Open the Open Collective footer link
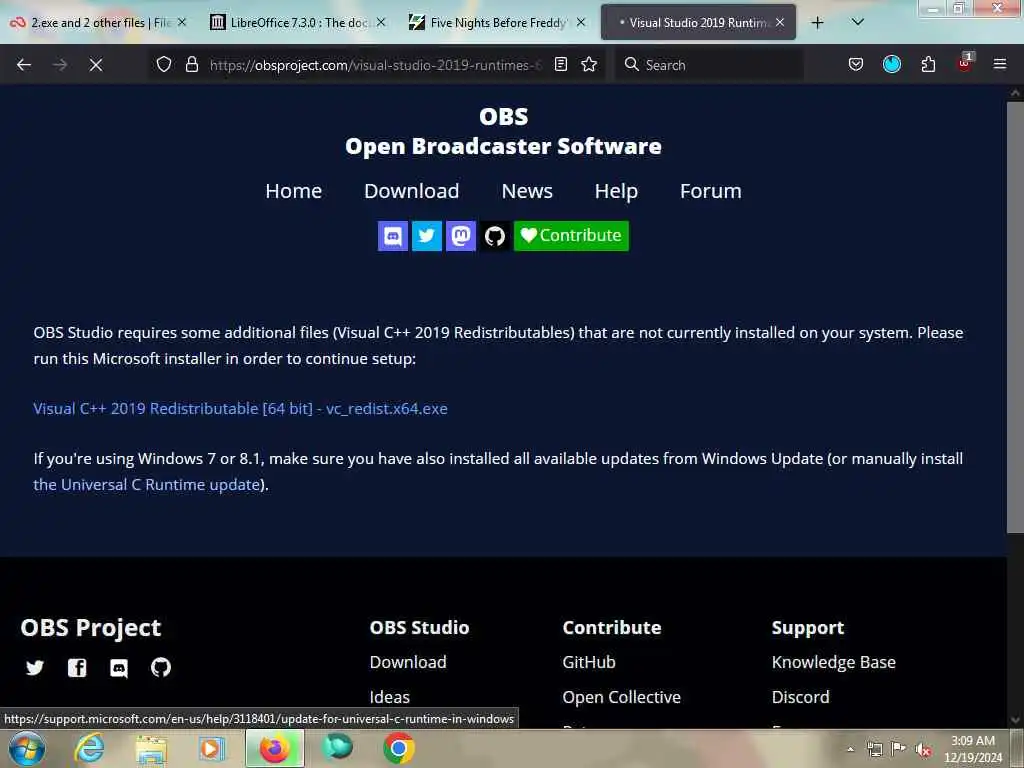This screenshot has width=1024, height=768. coord(622,697)
